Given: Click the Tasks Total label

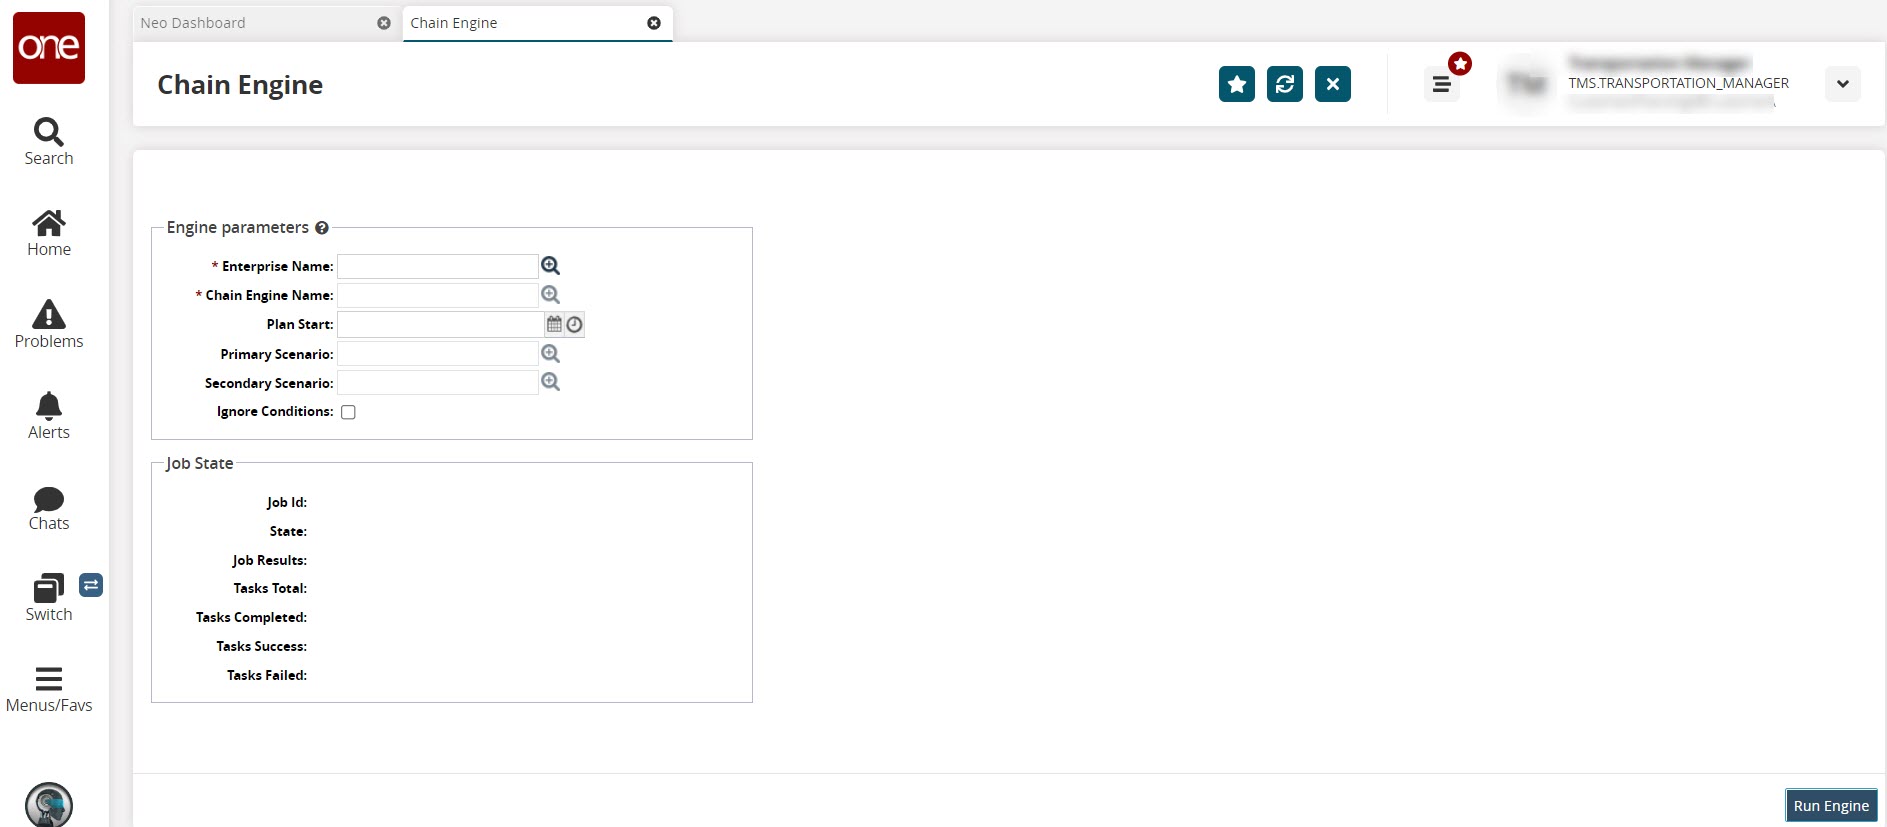Looking at the screenshot, I should point(270,589).
